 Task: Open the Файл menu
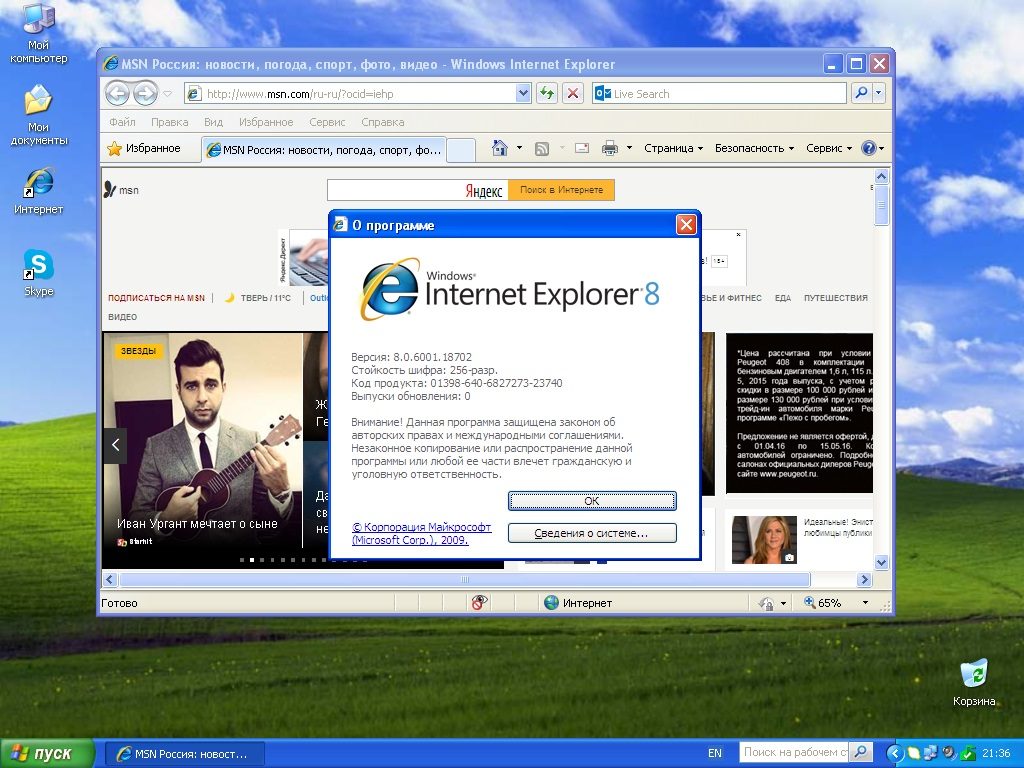click(x=122, y=122)
